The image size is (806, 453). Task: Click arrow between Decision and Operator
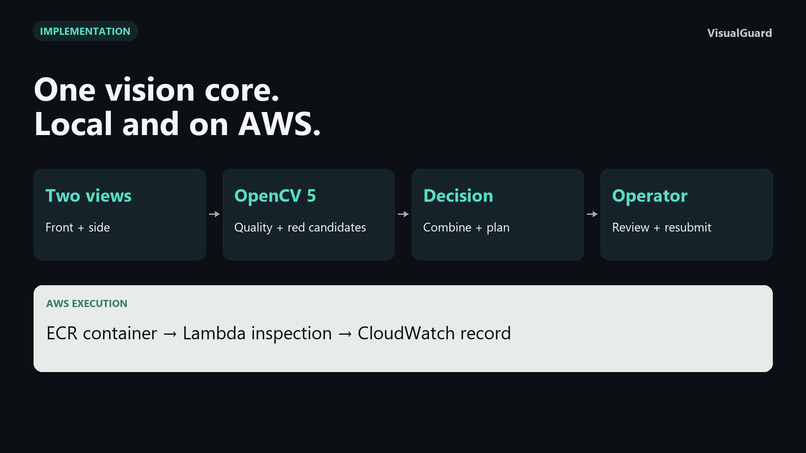pos(592,214)
